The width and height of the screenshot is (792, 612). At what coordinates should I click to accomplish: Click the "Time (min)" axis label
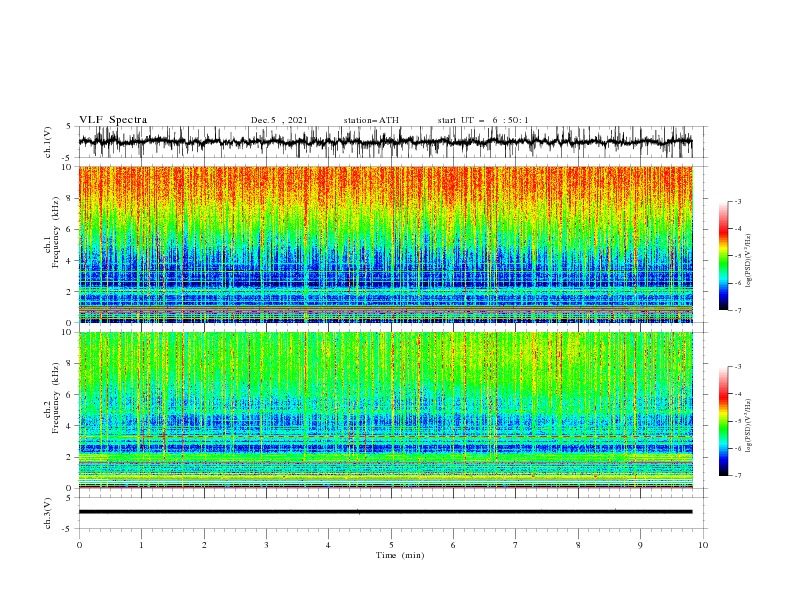[x=400, y=555]
